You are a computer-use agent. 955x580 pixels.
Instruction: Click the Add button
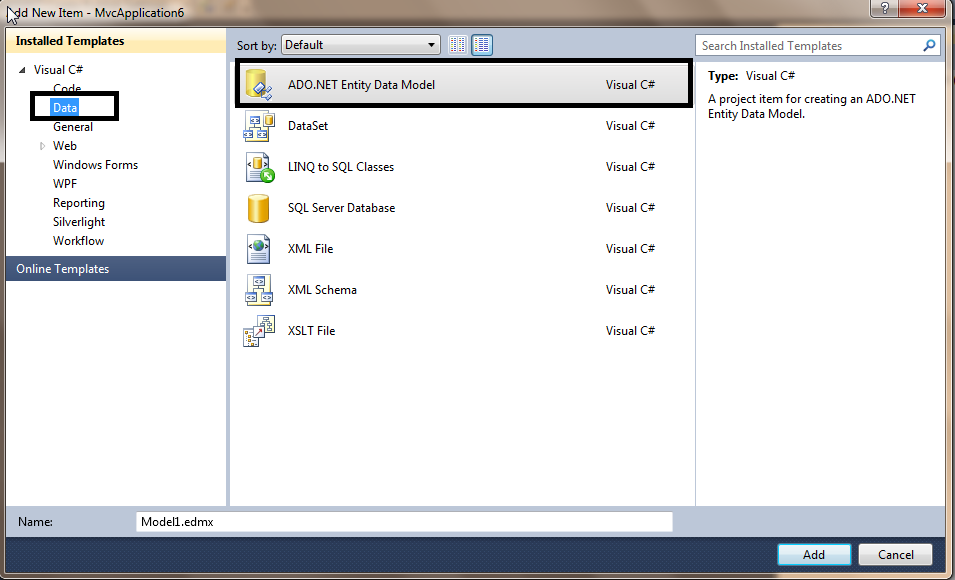(x=814, y=554)
